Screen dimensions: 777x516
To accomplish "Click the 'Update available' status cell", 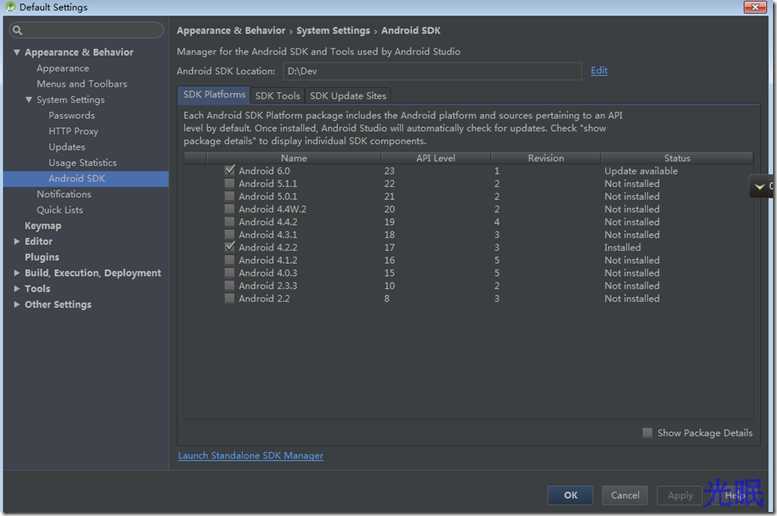I will click(641, 171).
